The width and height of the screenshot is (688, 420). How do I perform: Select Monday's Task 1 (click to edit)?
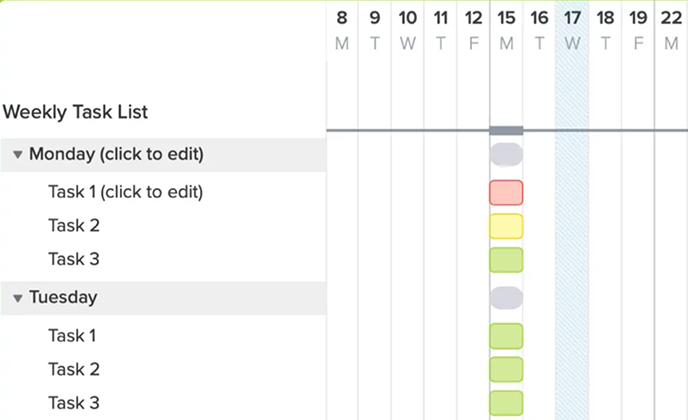click(x=125, y=192)
